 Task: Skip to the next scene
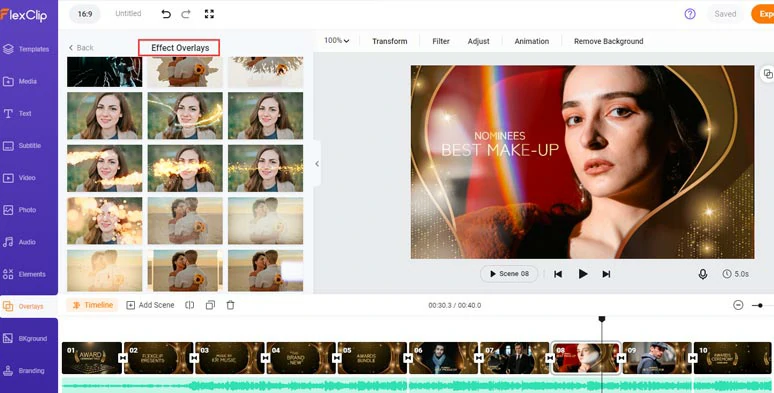[607, 274]
